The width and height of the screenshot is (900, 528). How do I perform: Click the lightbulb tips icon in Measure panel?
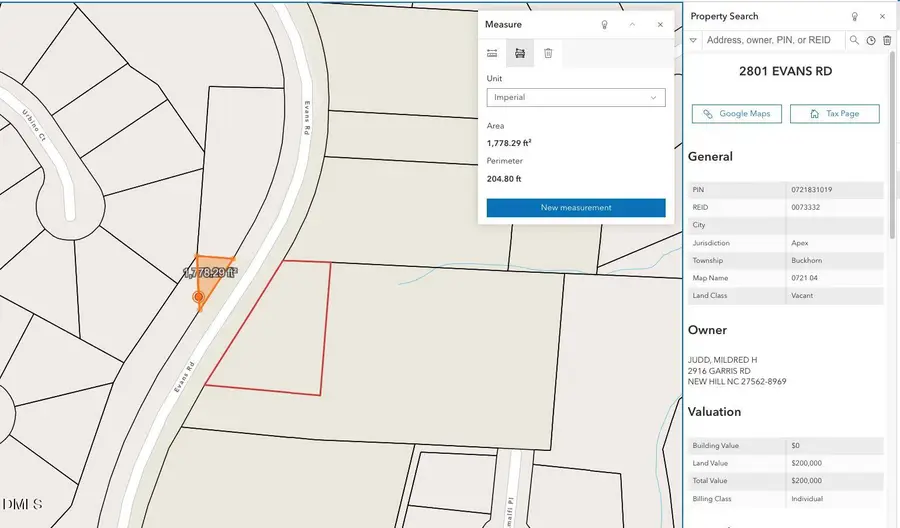click(604, 24)
